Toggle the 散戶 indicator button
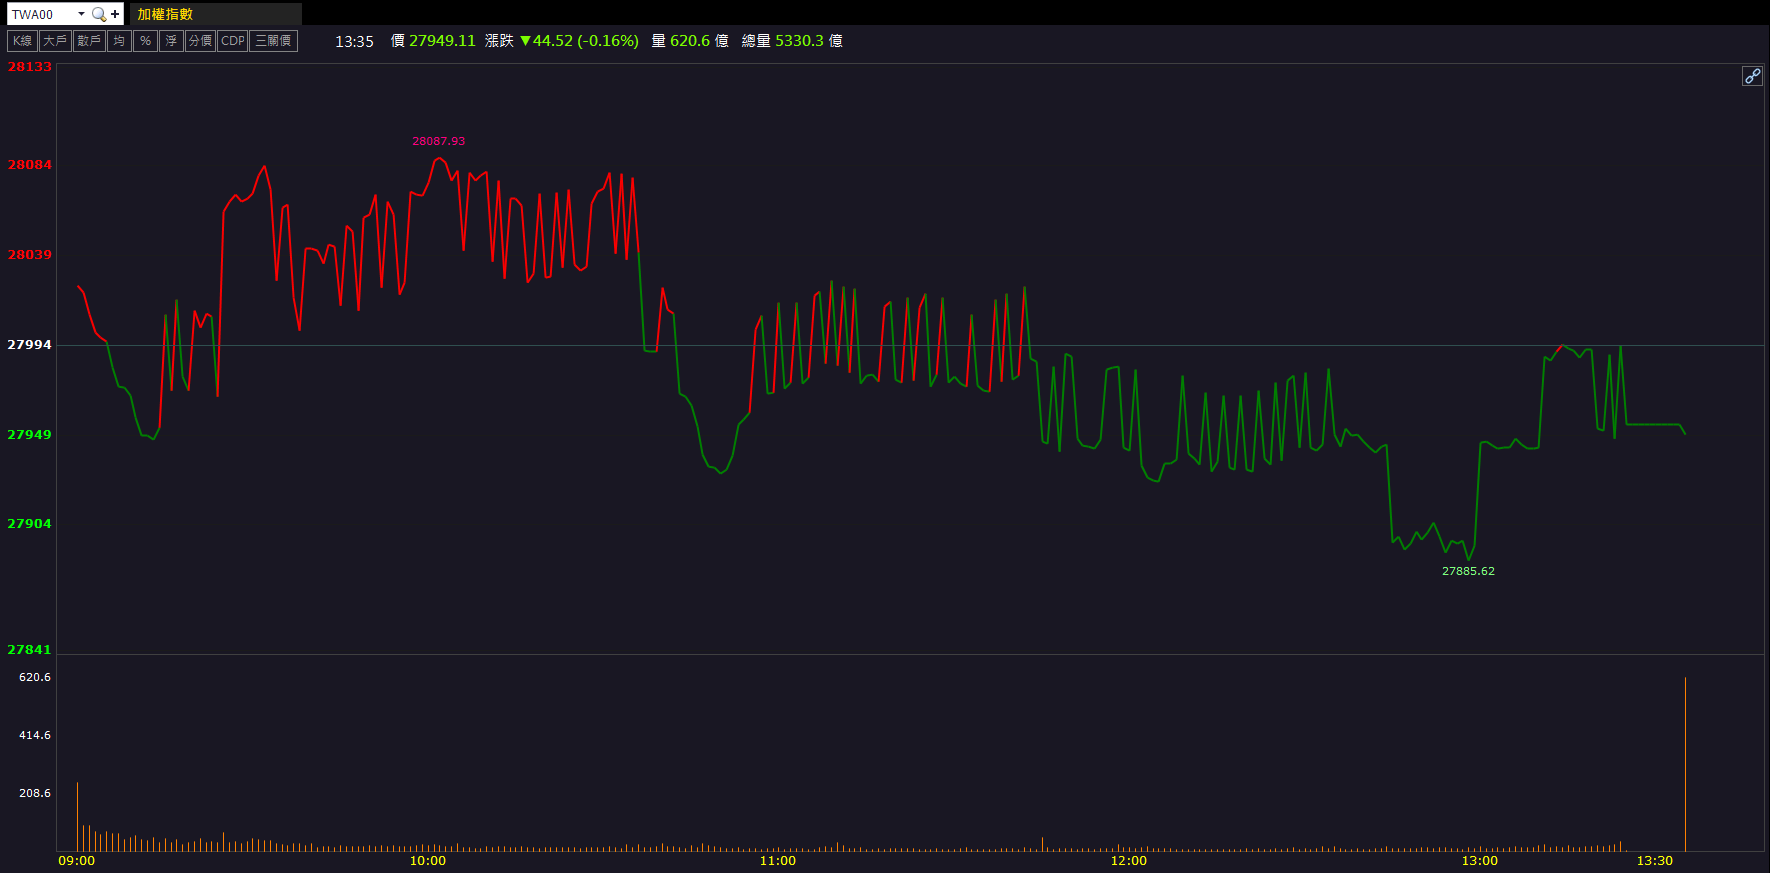 (89, 41)
